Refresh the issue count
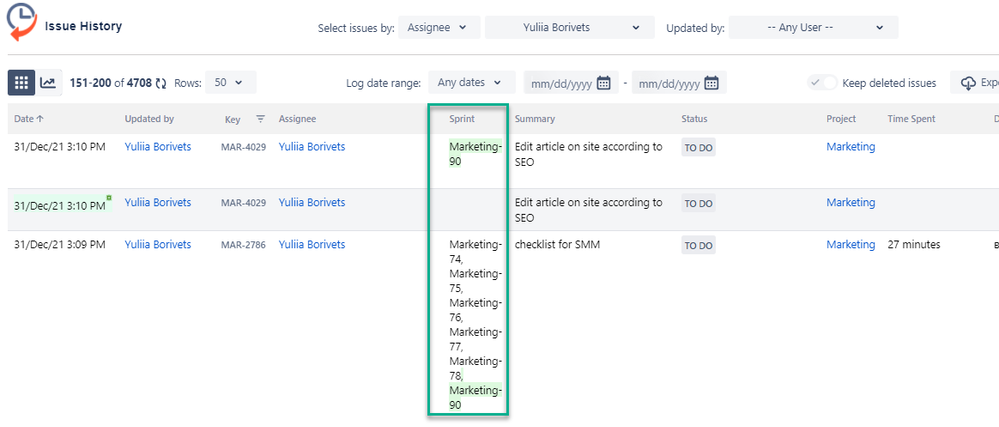Screen dimensions: 999x427 tap(161, 83)
